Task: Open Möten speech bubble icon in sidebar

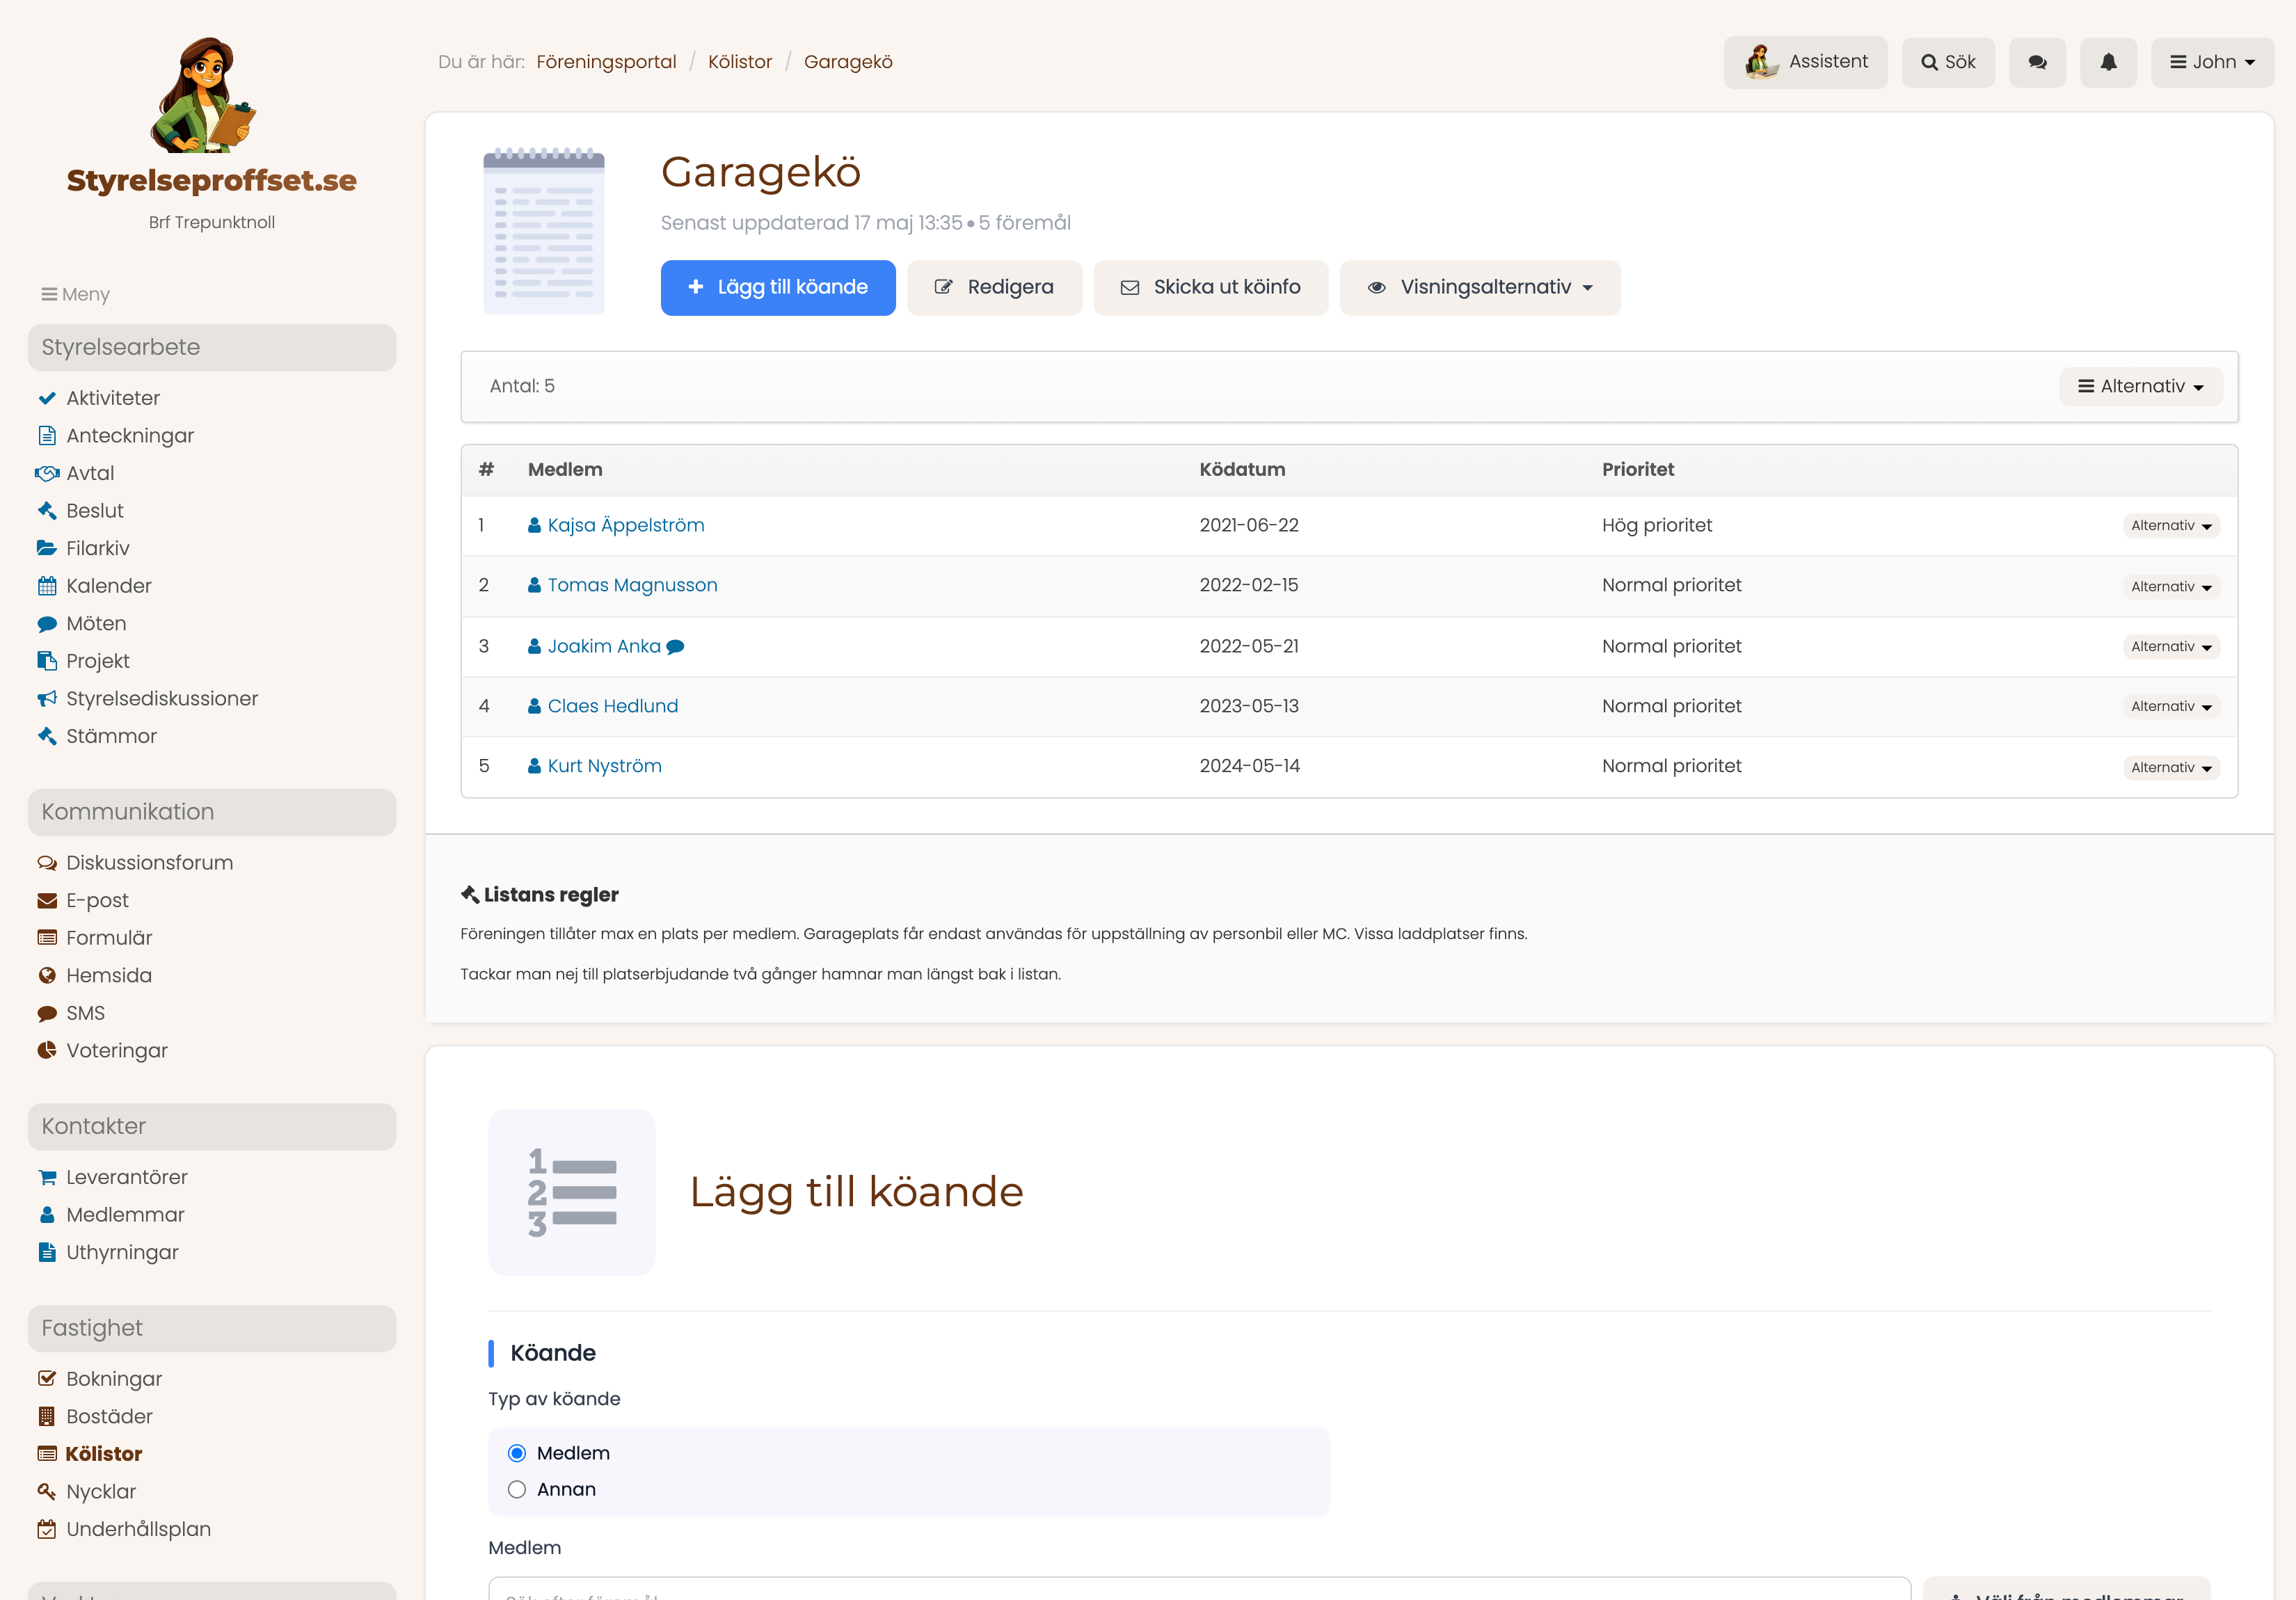Action: point(47,624)
